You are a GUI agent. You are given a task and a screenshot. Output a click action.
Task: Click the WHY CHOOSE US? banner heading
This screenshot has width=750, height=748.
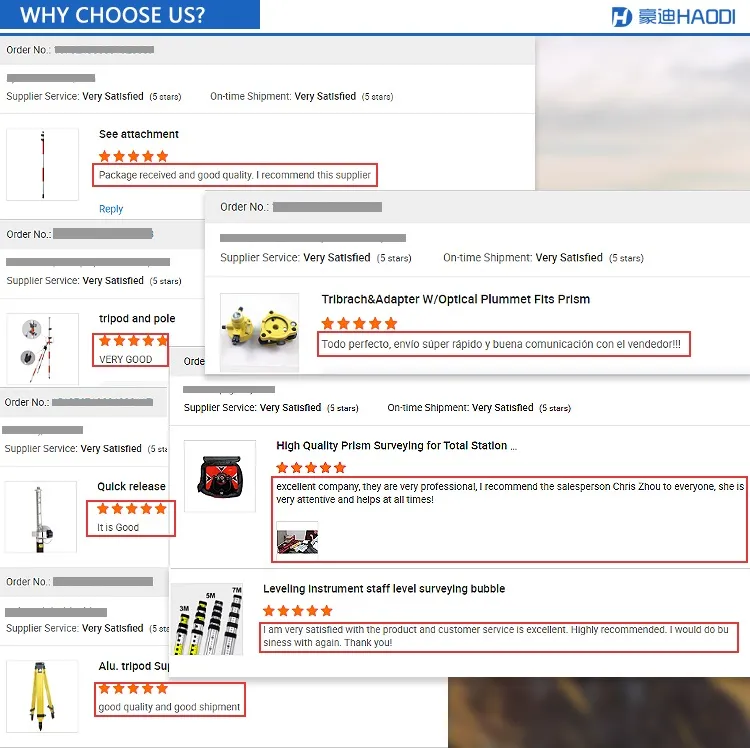tap(112, 15)
